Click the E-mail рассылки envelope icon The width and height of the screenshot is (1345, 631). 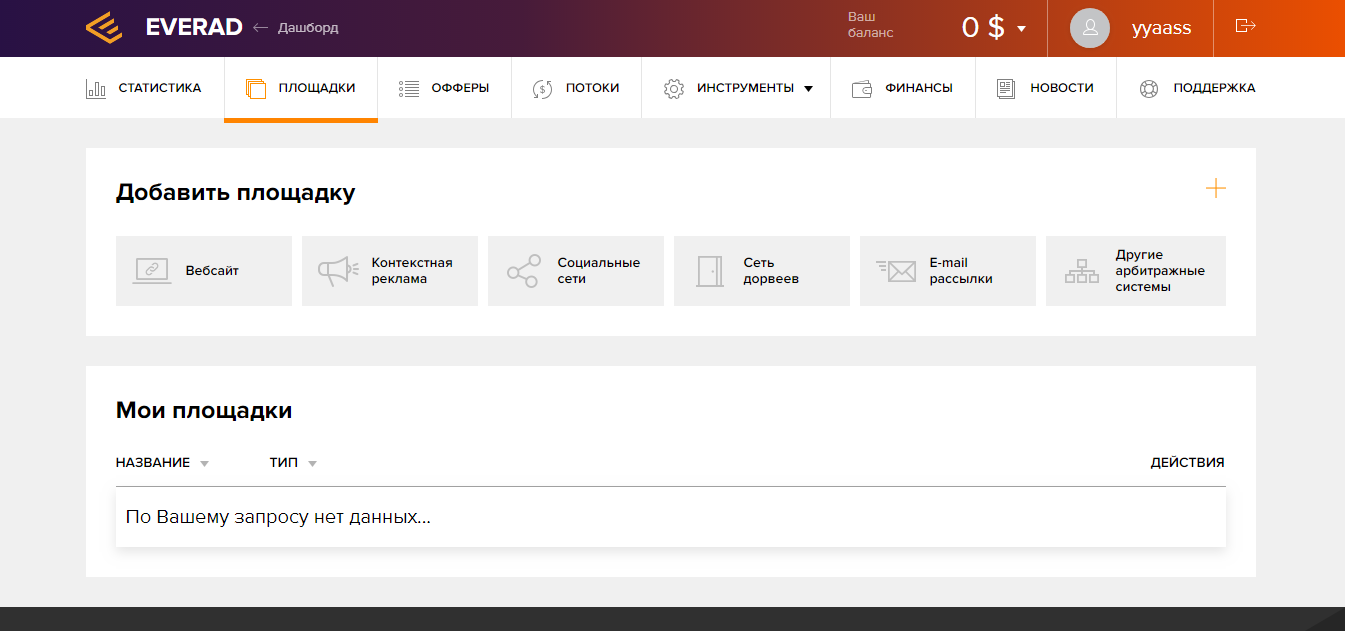[x=896, y=270]
